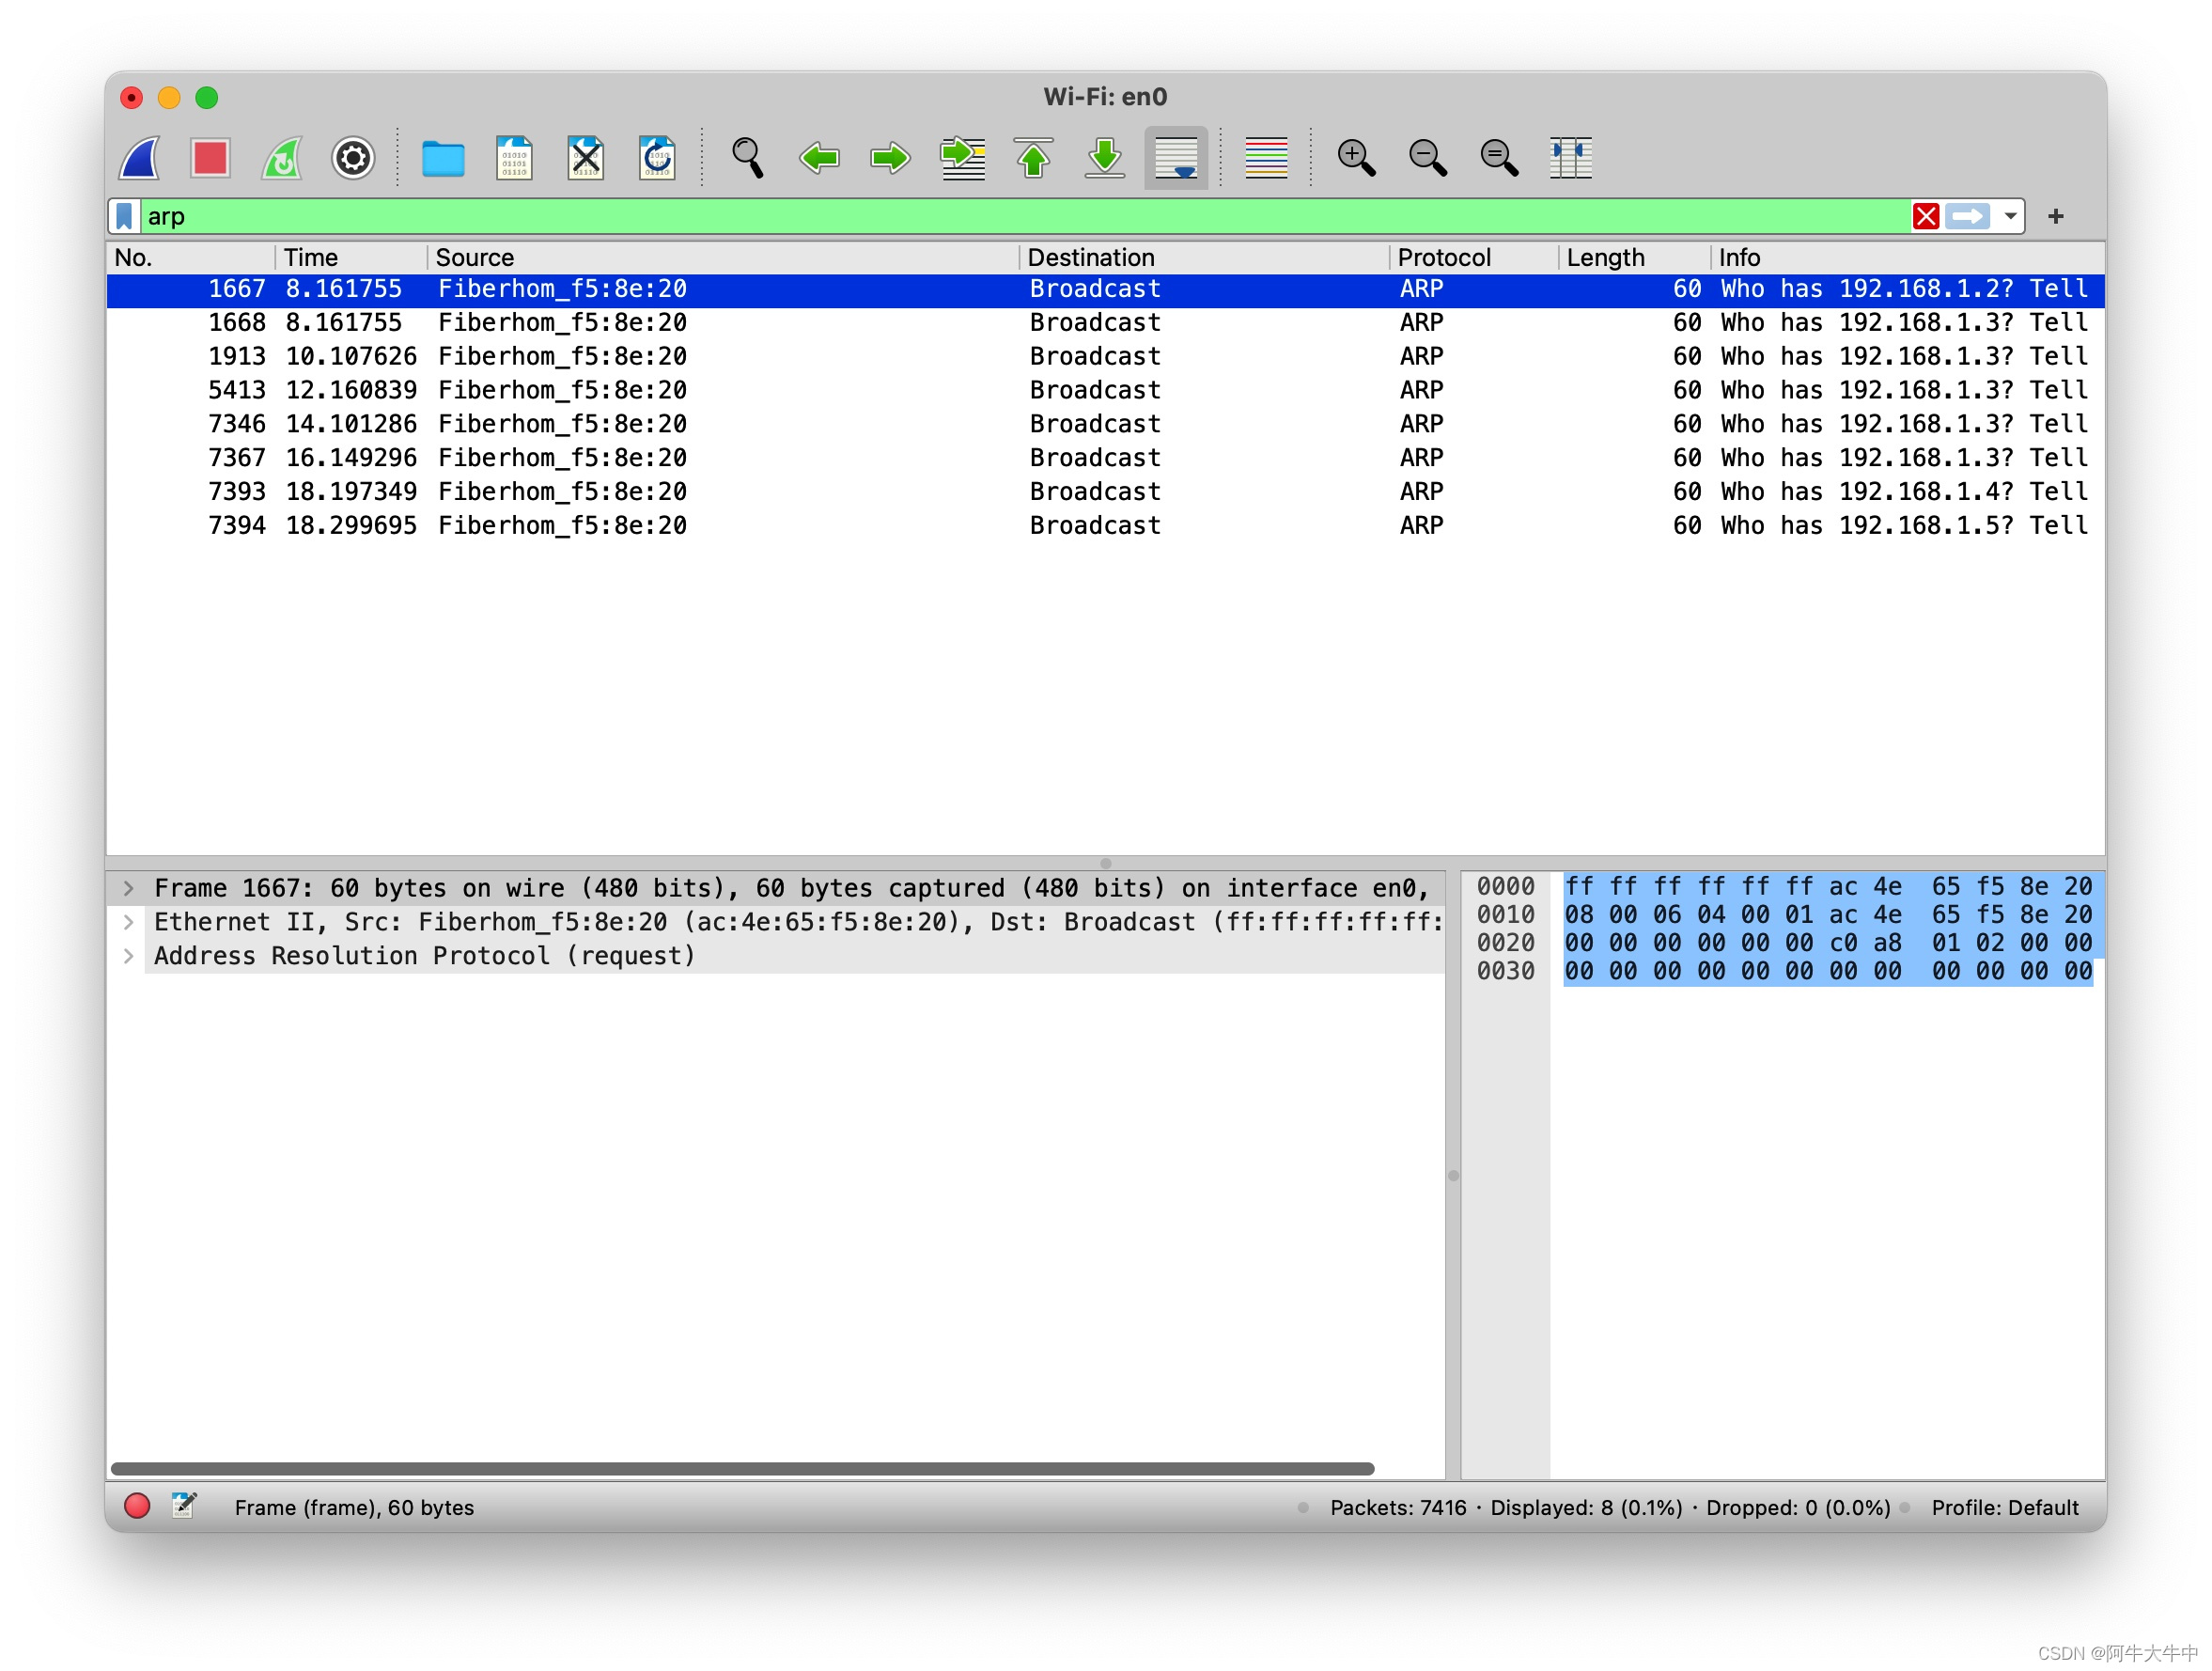Sort by the Info column header
2212x1671 pixels.
1908,257
